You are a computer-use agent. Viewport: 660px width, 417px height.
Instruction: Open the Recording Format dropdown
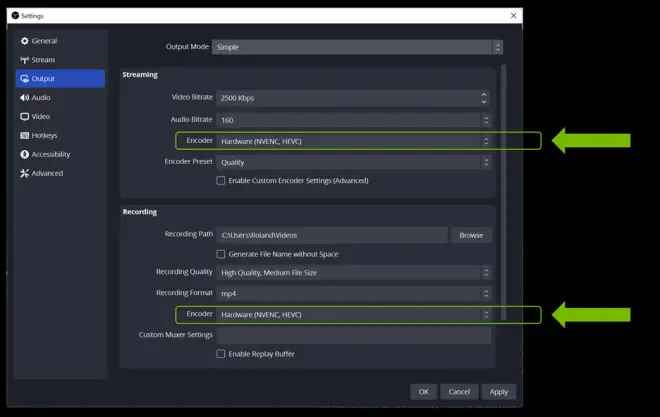pyautogui.click(x=354, y=293)
